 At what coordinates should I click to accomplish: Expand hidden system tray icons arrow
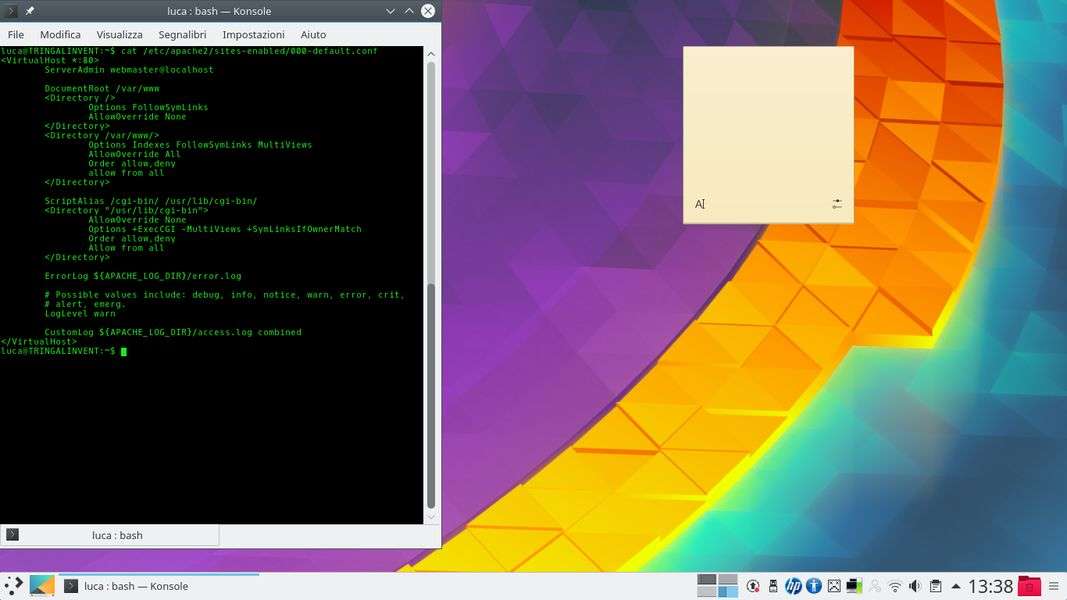click(x=956, y=586)
